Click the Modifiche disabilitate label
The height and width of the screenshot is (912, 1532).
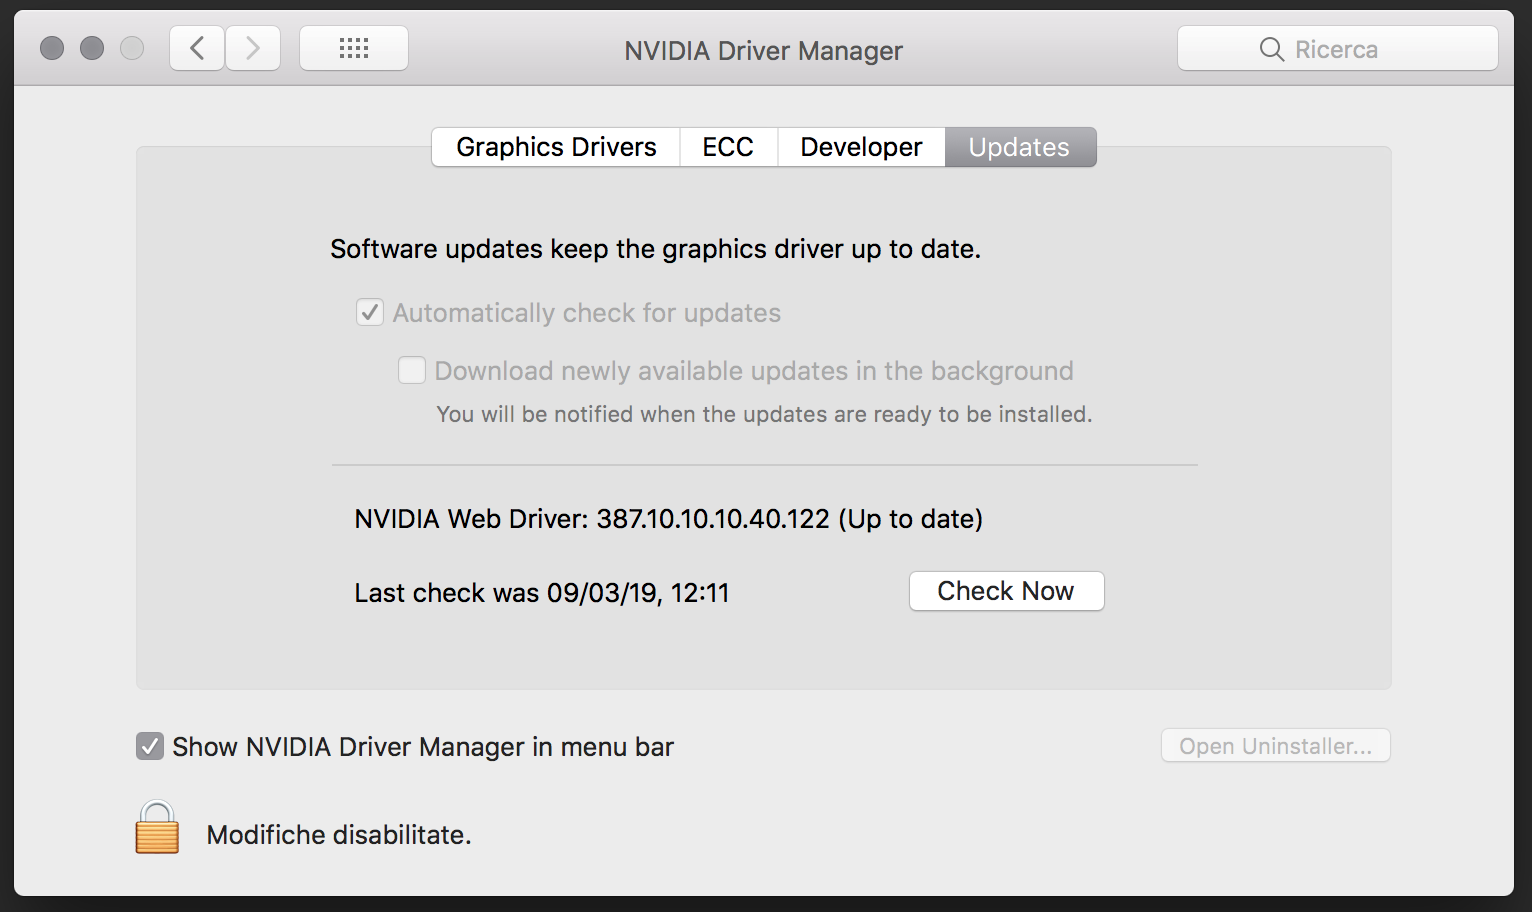pos(338,835)
